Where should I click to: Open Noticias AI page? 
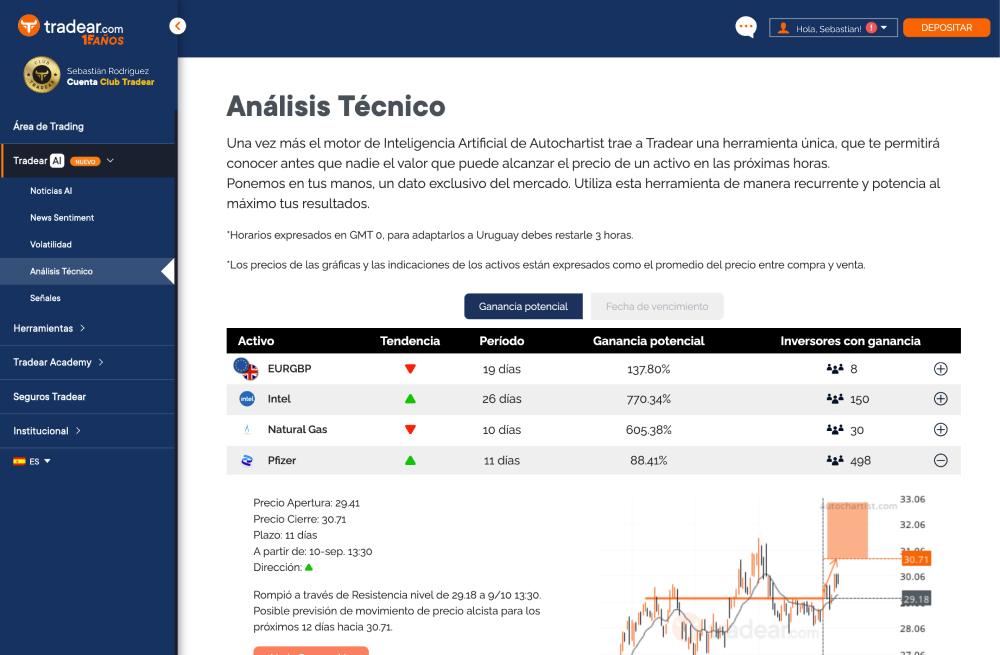coord(51,191)
